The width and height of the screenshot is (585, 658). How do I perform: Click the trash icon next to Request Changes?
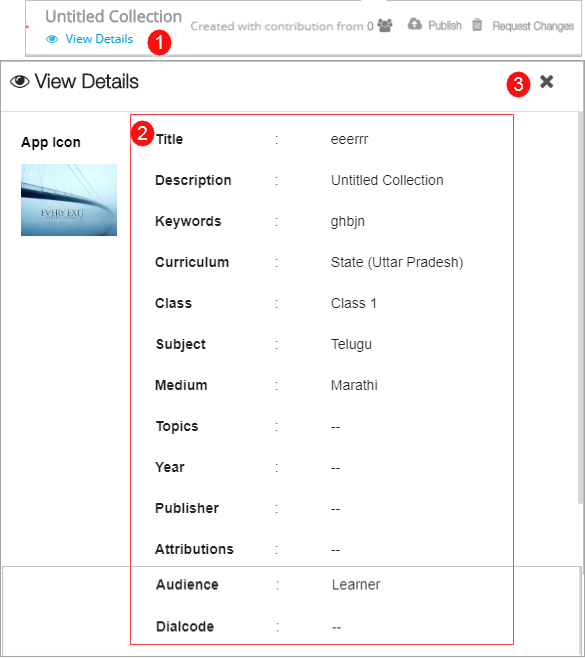[477, 25]
